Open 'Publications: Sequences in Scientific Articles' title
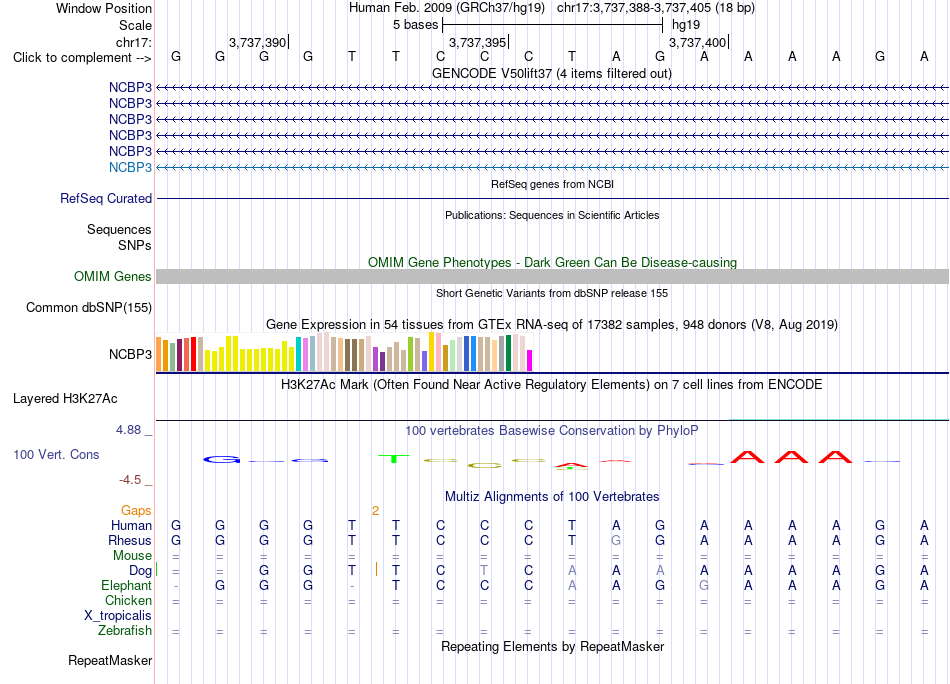 click(x=552, y=215)
